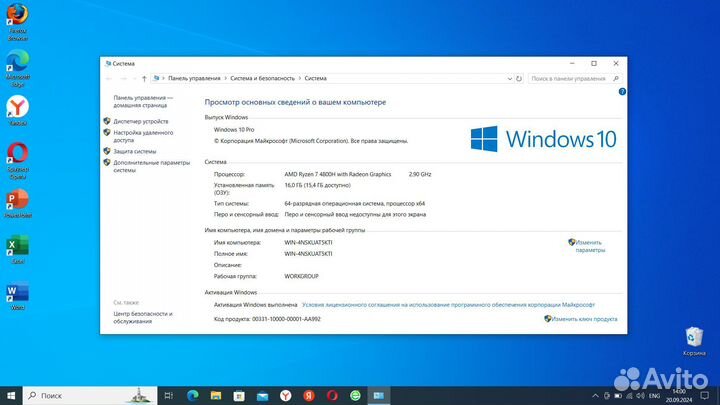Click the System window title bar icon
720x405 pixels.
click(108, 64)
